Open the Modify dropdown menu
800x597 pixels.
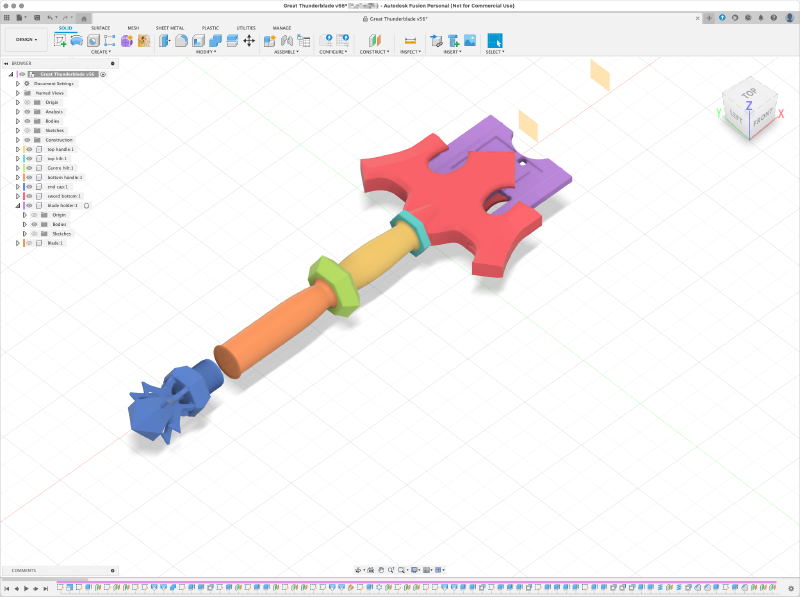pos(206,52)
